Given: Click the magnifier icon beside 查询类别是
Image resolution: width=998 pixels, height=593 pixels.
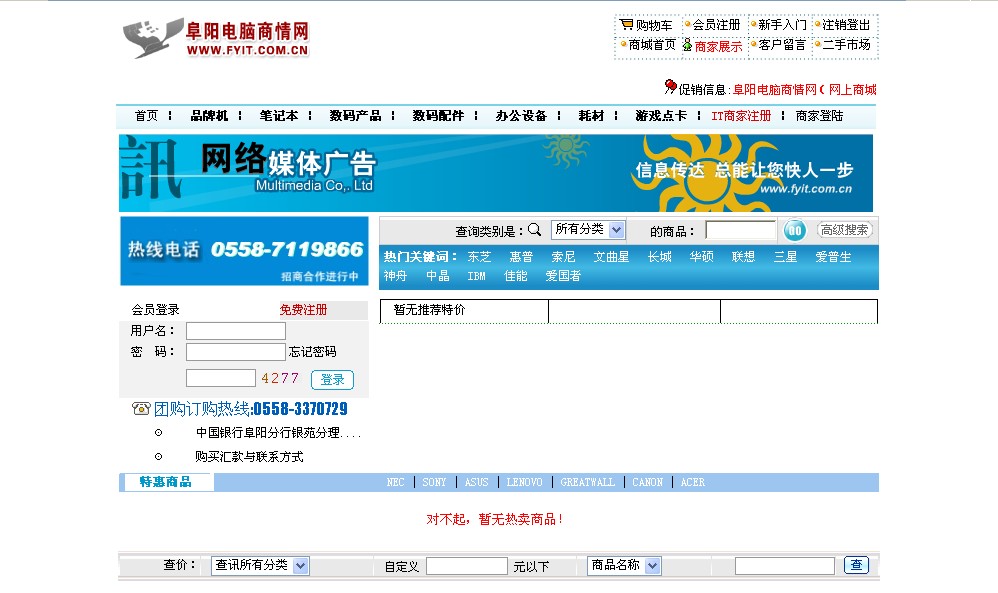Looking at the screenshot, I should click(535, 230).
